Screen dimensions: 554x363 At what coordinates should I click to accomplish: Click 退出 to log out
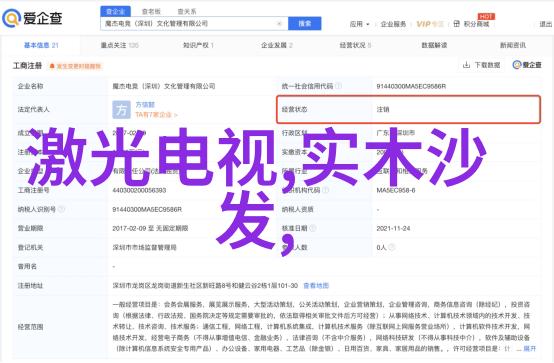pos(546,24)
